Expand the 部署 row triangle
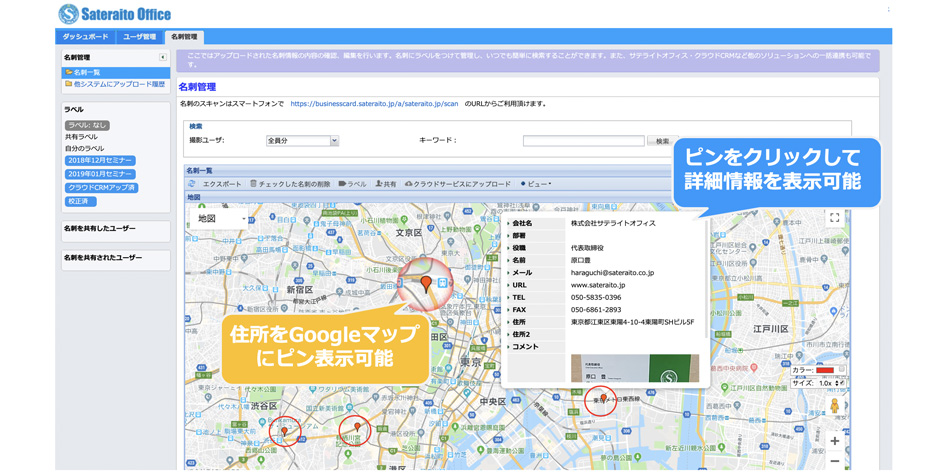This screenshot has width=948, height=474. pos(509,236)
